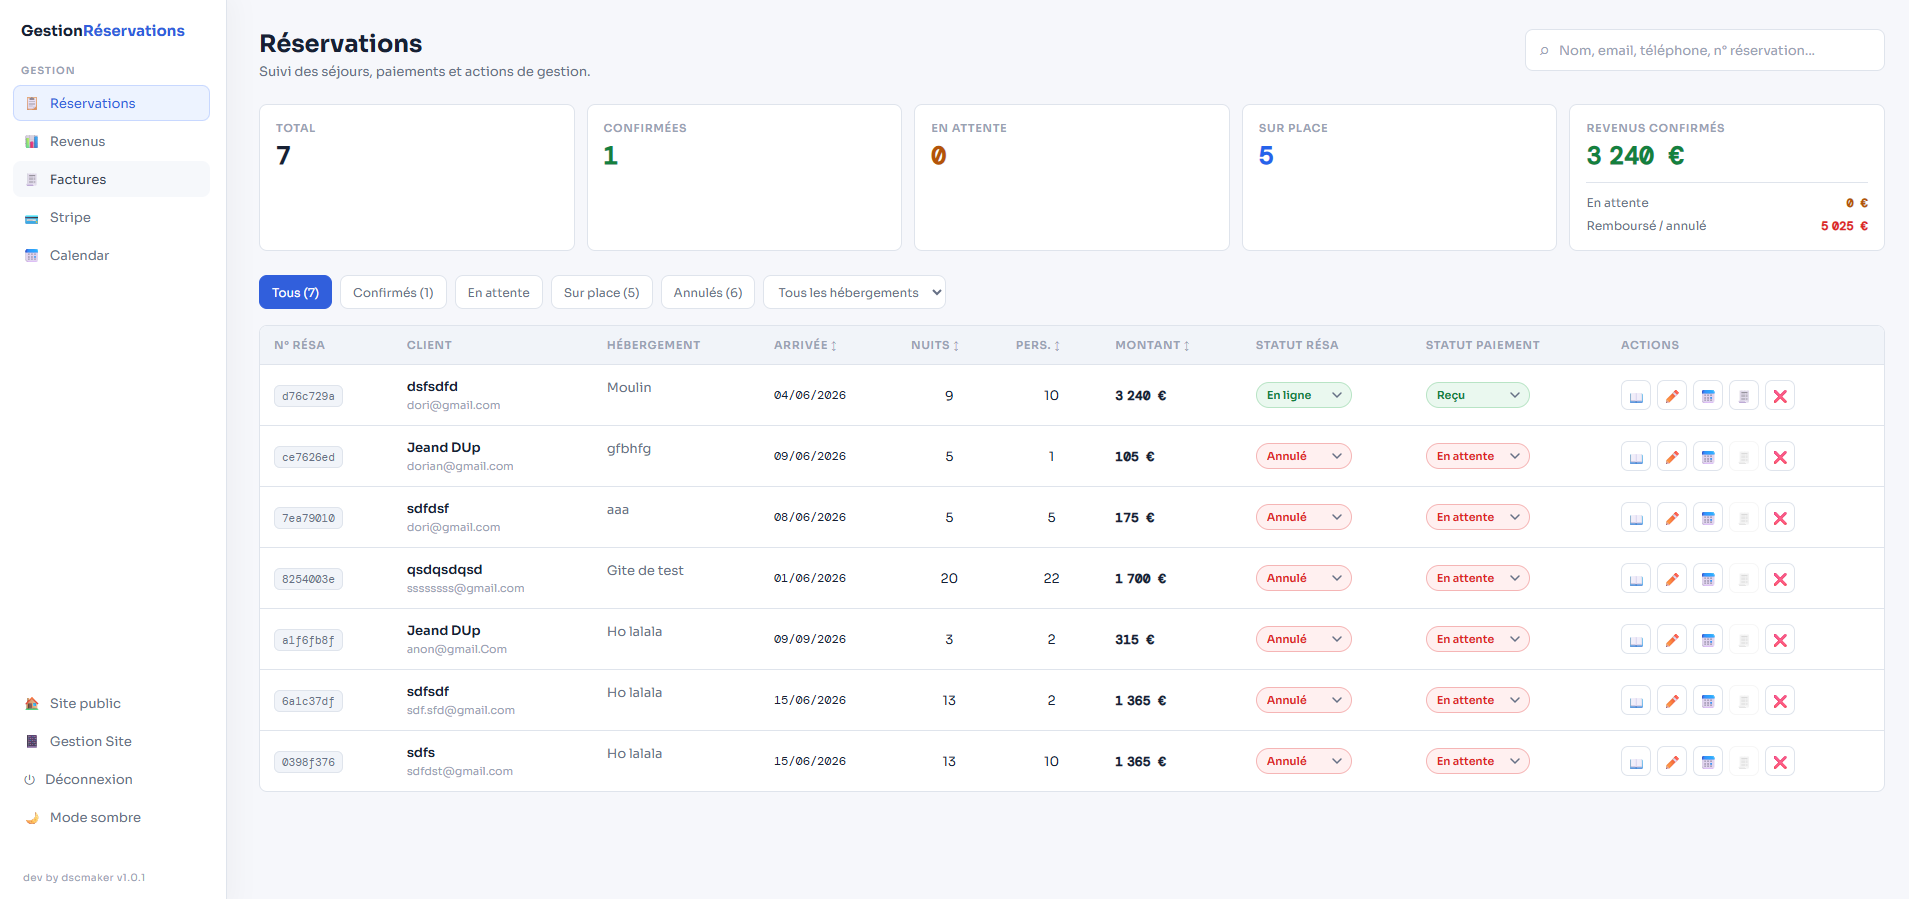This screenshot has height=899, width=1909.
Task: Sort the table by Montant column
Action: coord(1152,345)
